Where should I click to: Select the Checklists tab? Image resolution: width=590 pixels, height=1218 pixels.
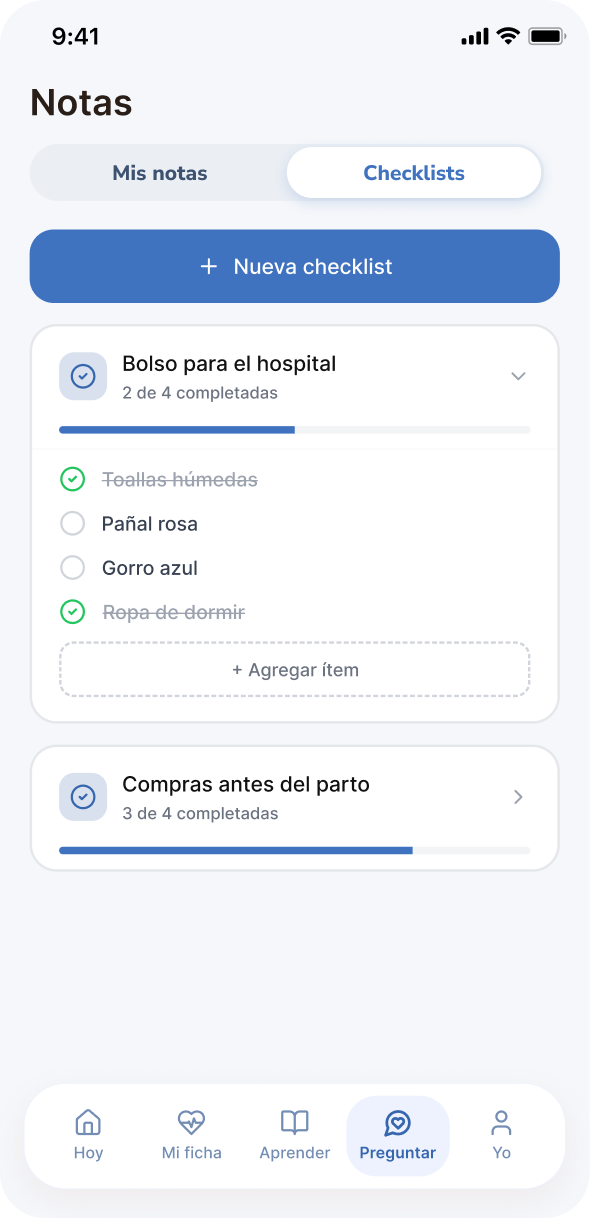click(413, 172)
